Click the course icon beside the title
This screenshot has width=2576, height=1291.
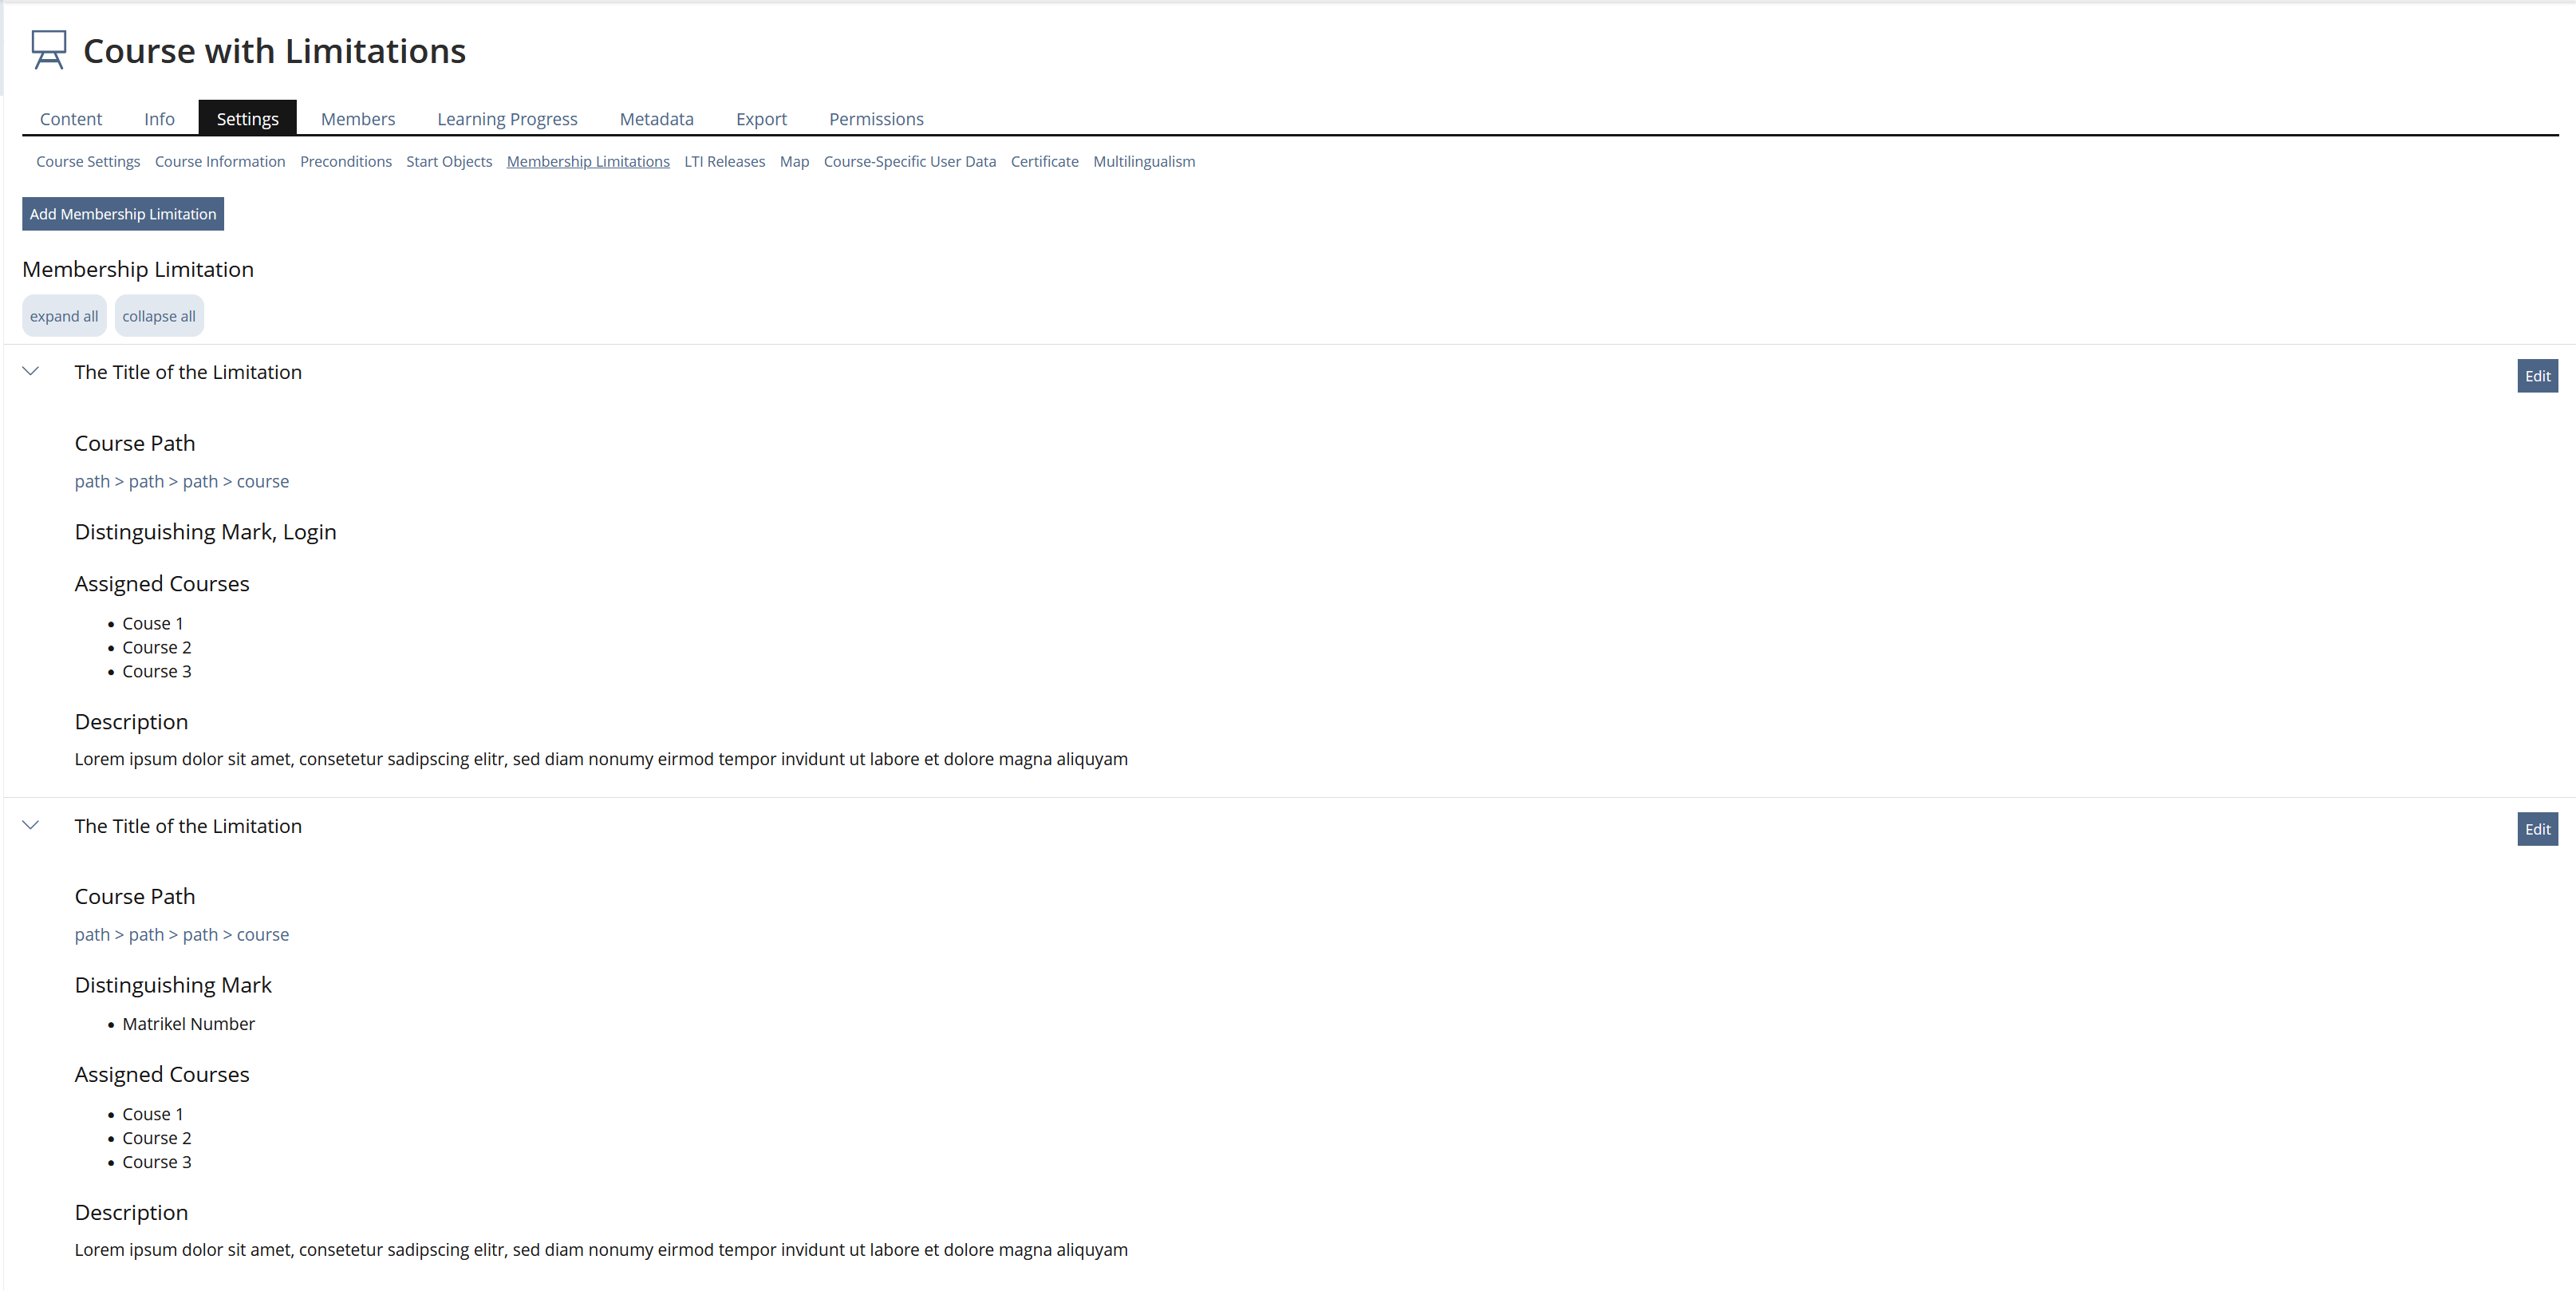(x=48, y=50)
